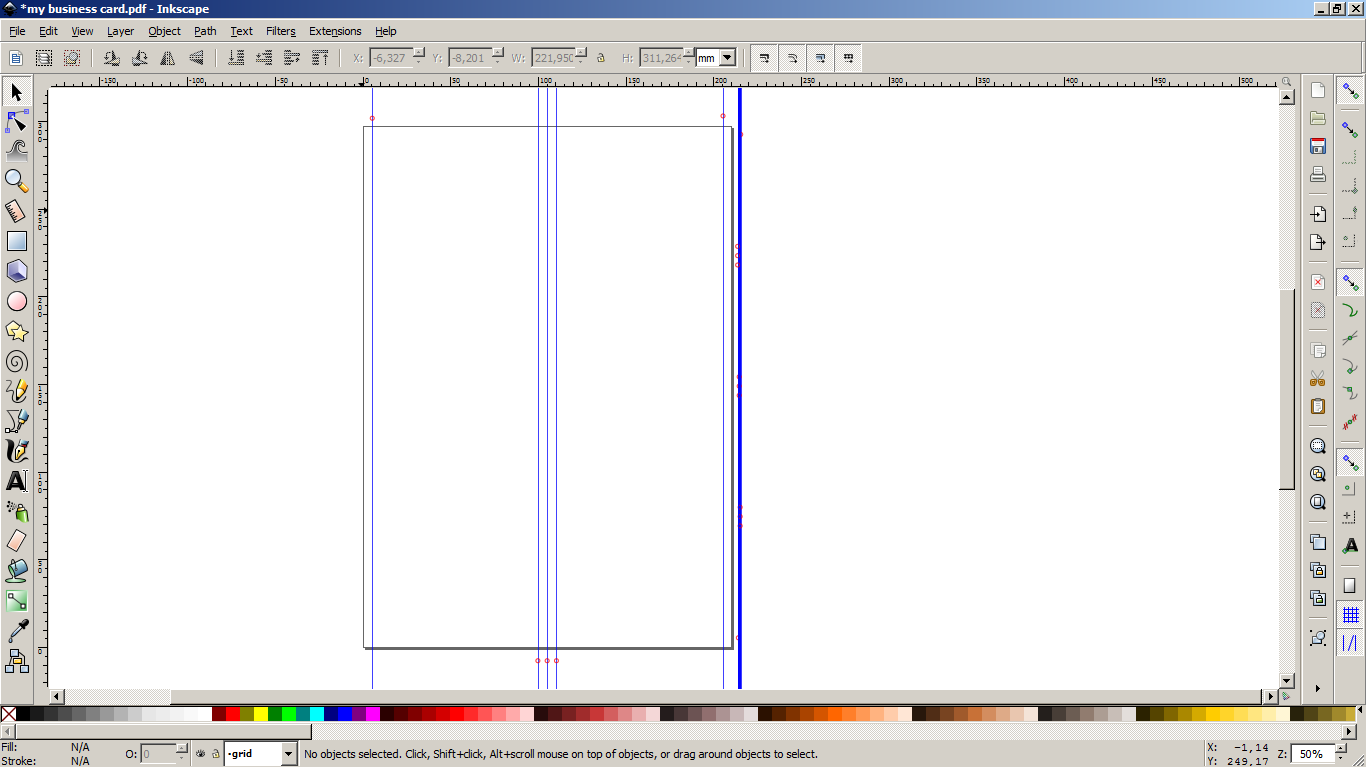Click the flip horizontal button
The image size is (1366, 768).
tap(167, 57)
